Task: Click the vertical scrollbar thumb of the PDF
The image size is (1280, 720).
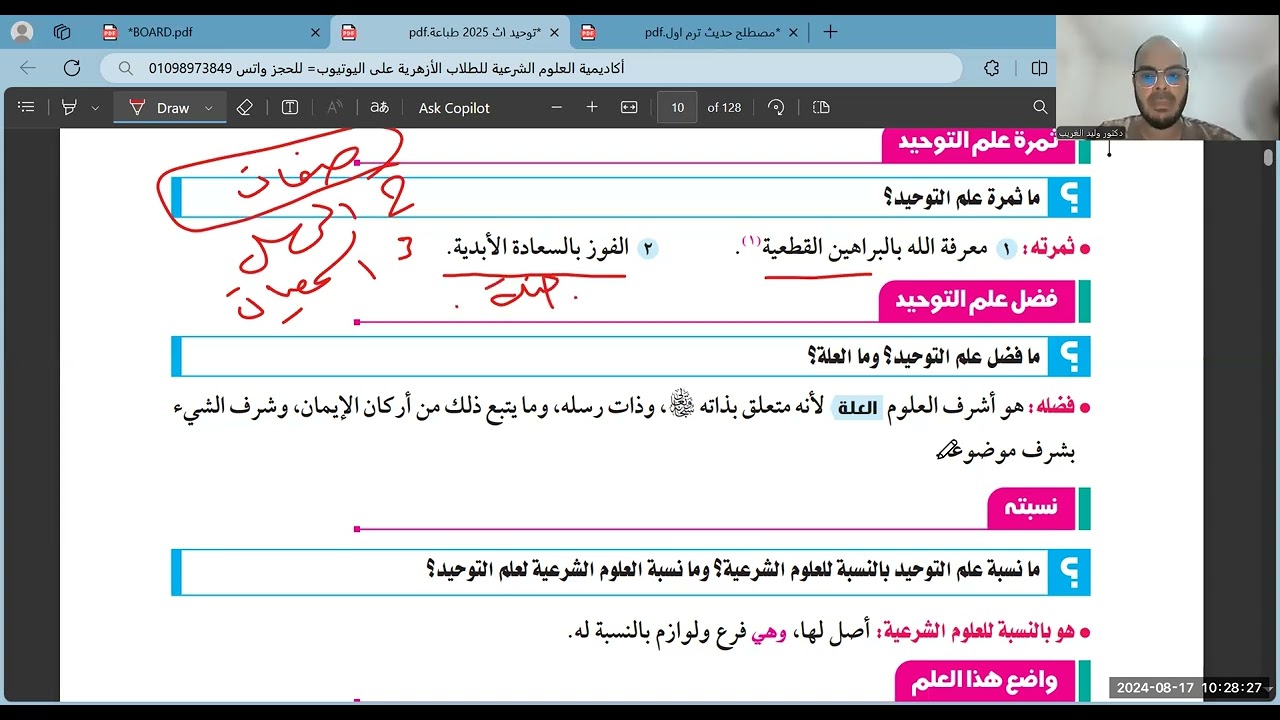Action: click(1269, 158)
